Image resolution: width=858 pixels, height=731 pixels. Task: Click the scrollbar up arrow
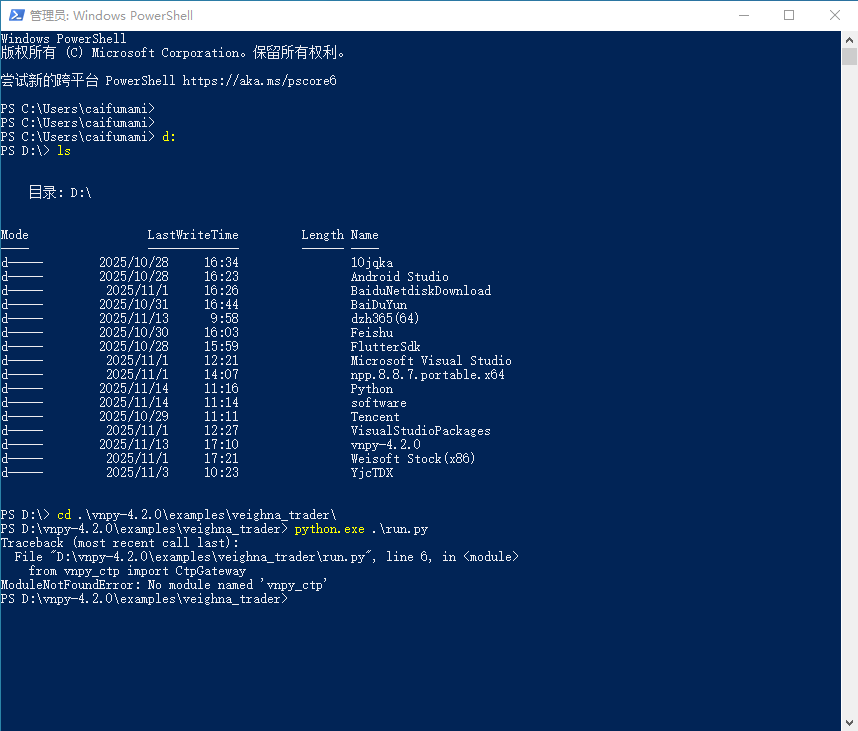point(849,39)
